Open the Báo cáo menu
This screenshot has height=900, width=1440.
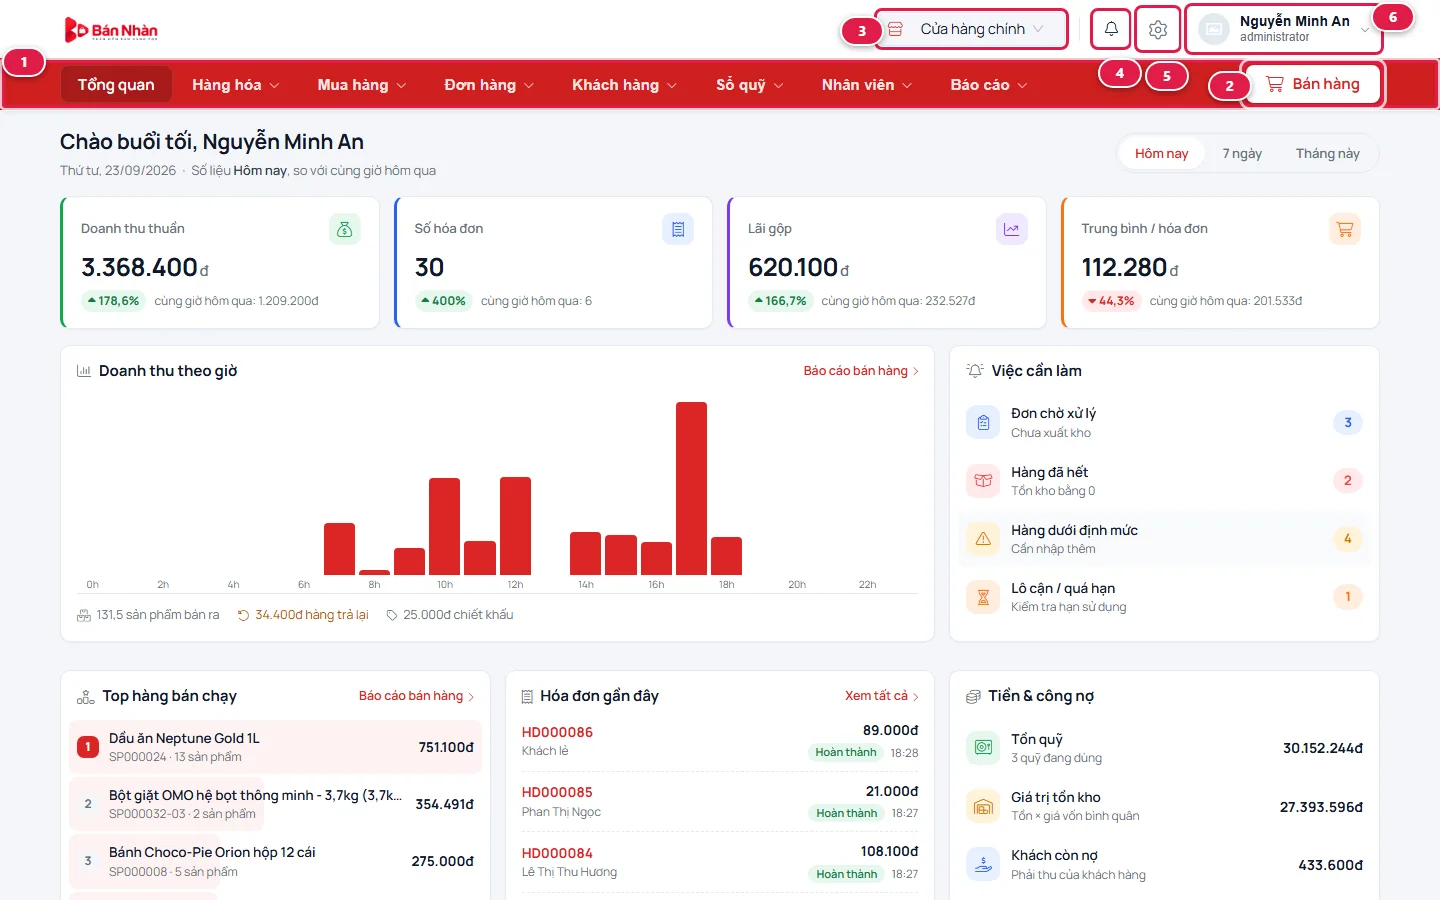[x=989, y=85]
